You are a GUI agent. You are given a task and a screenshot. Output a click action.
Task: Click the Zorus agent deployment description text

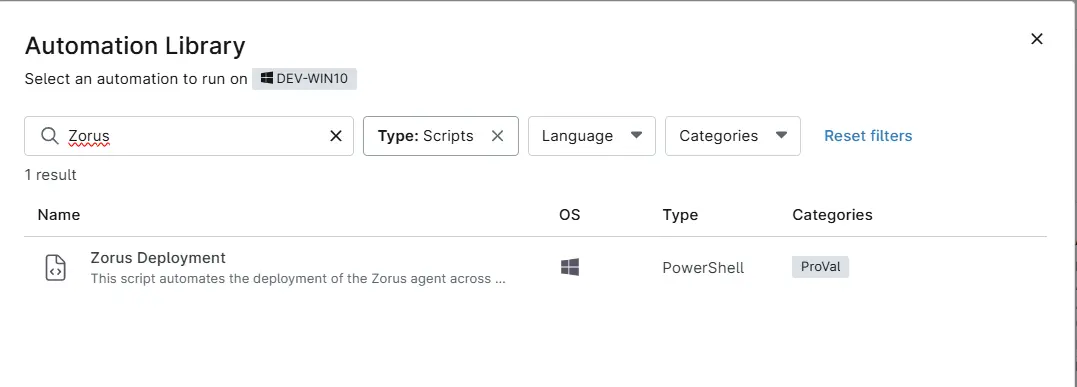[x=298, y=279]
